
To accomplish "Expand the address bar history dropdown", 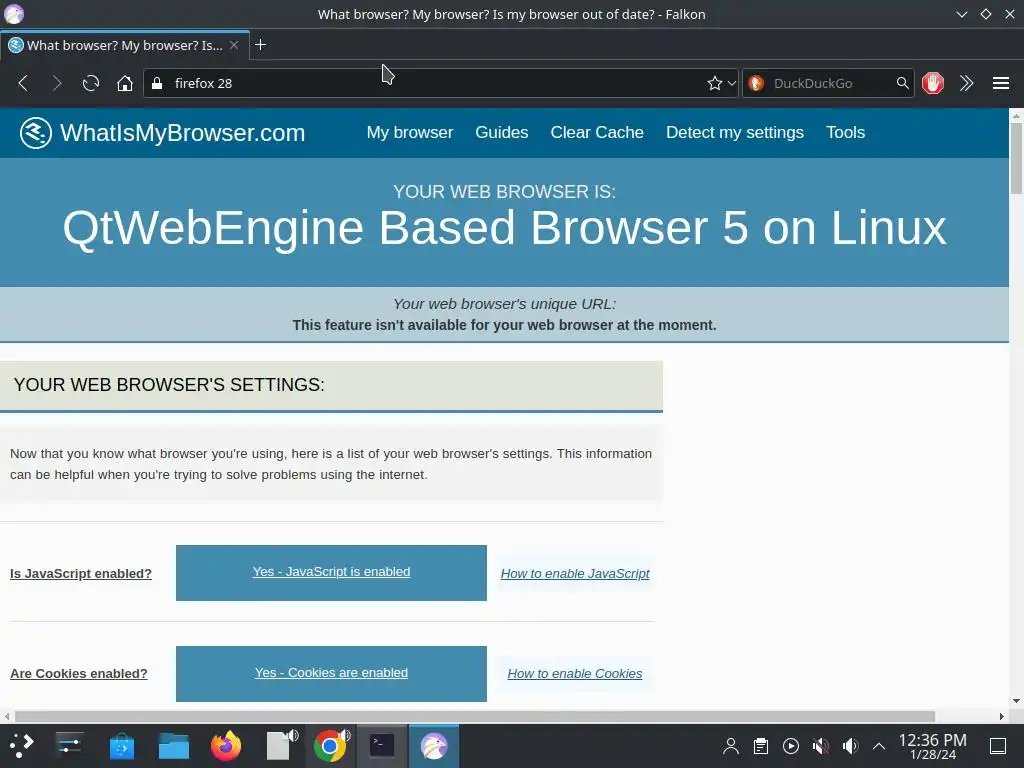I will coord(731,83).
